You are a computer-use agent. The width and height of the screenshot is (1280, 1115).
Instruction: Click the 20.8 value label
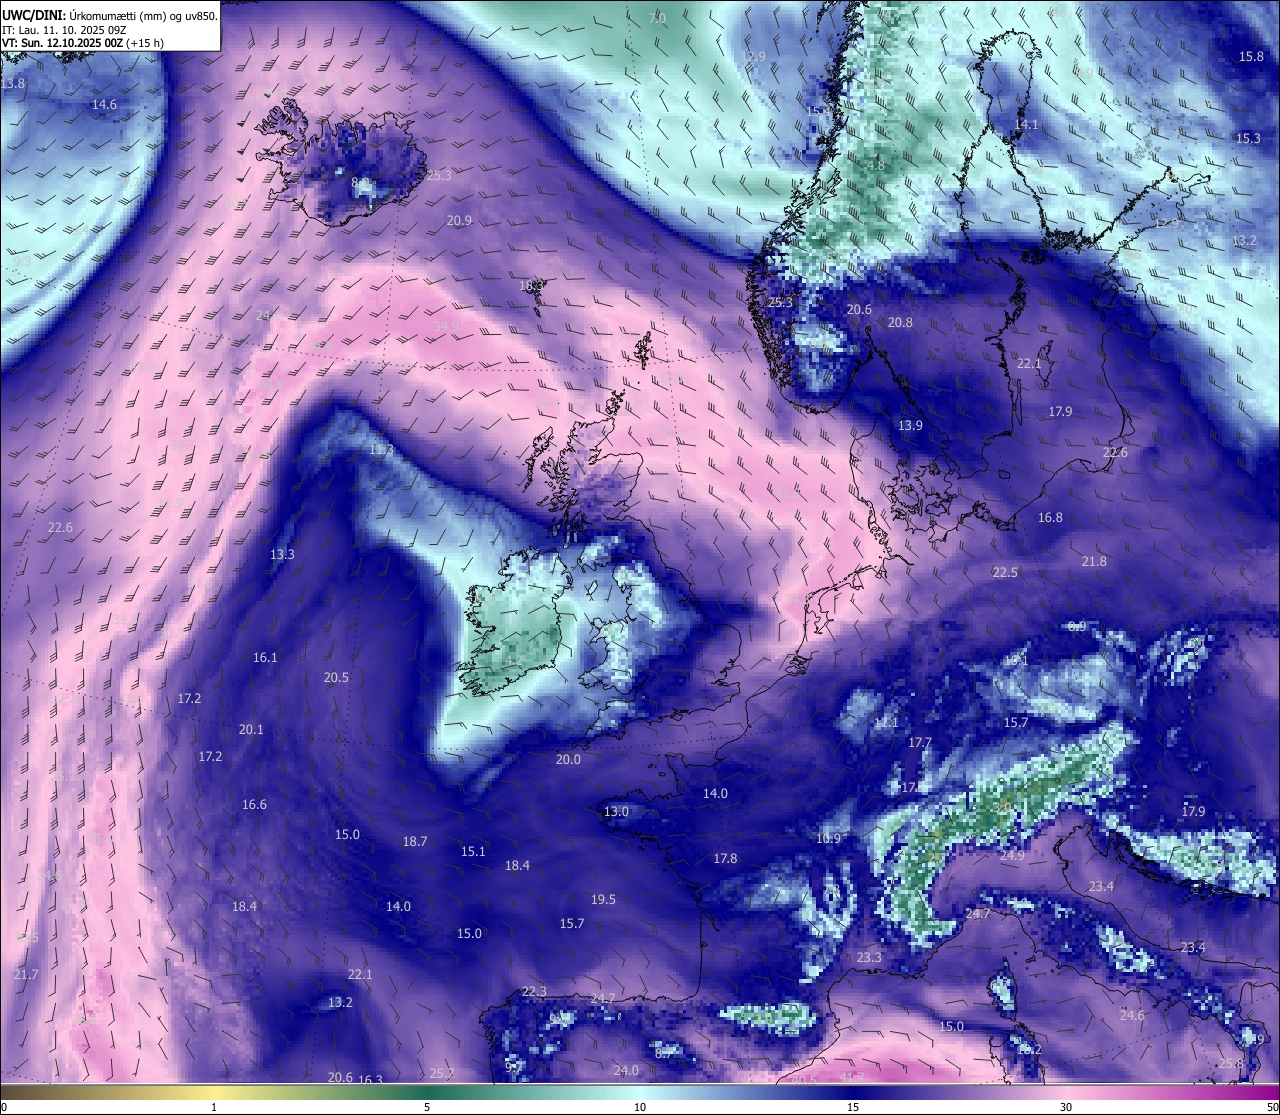(900, 323)
